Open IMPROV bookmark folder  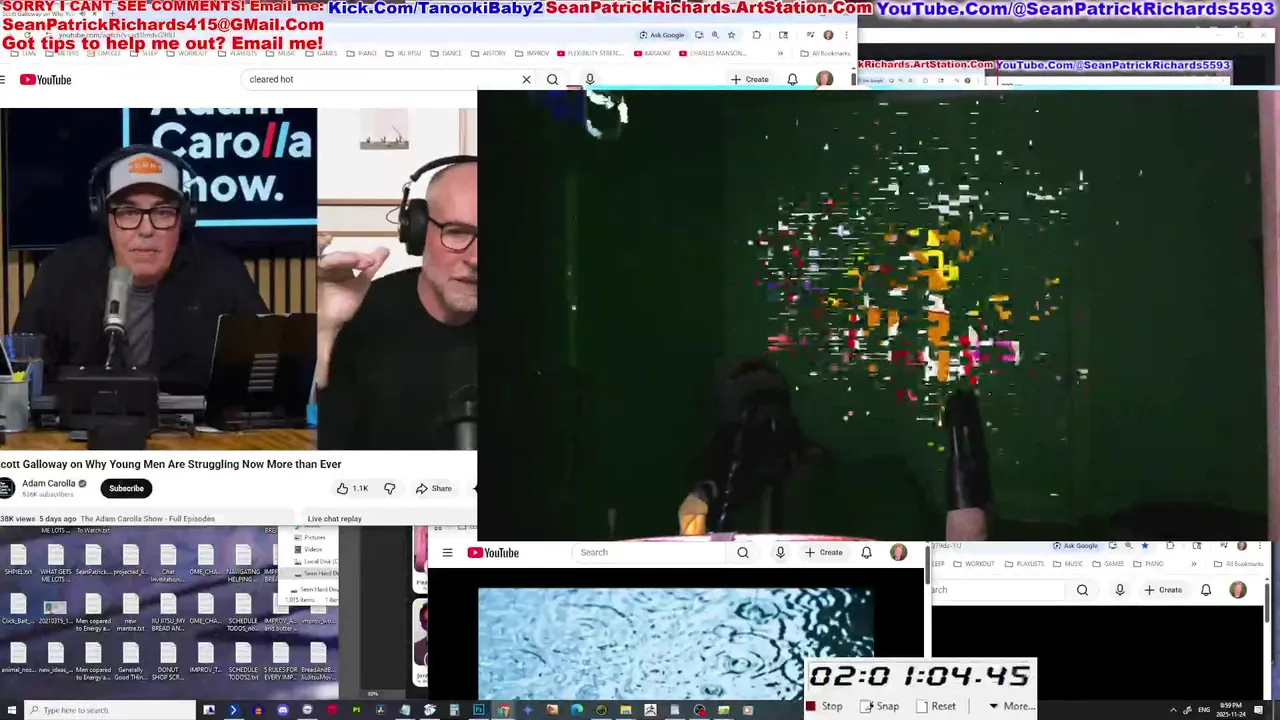point(532,53)
